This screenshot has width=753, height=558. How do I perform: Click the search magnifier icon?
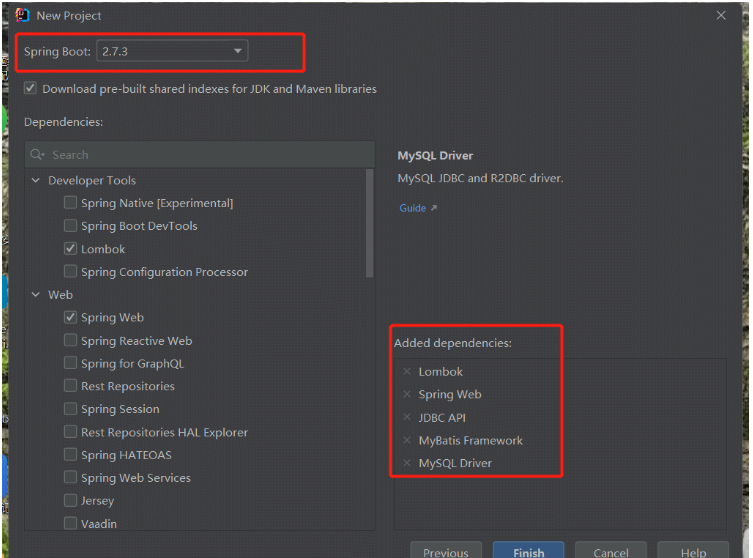(x=37, y=155)
